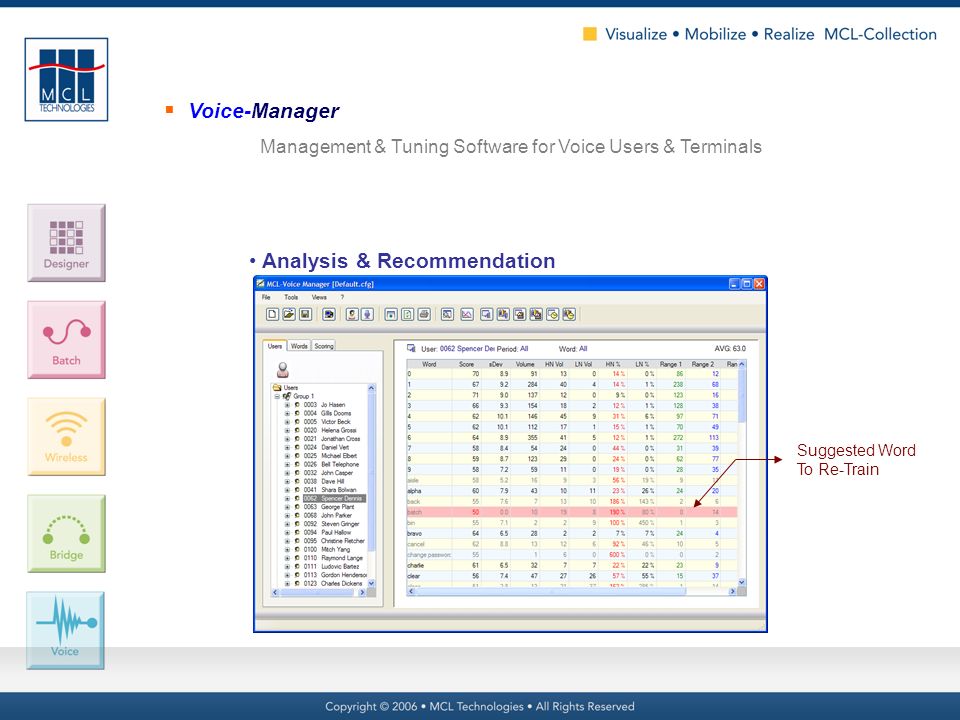
Task: Select the highlighted 'batch' word row
Action: (572, 512)
